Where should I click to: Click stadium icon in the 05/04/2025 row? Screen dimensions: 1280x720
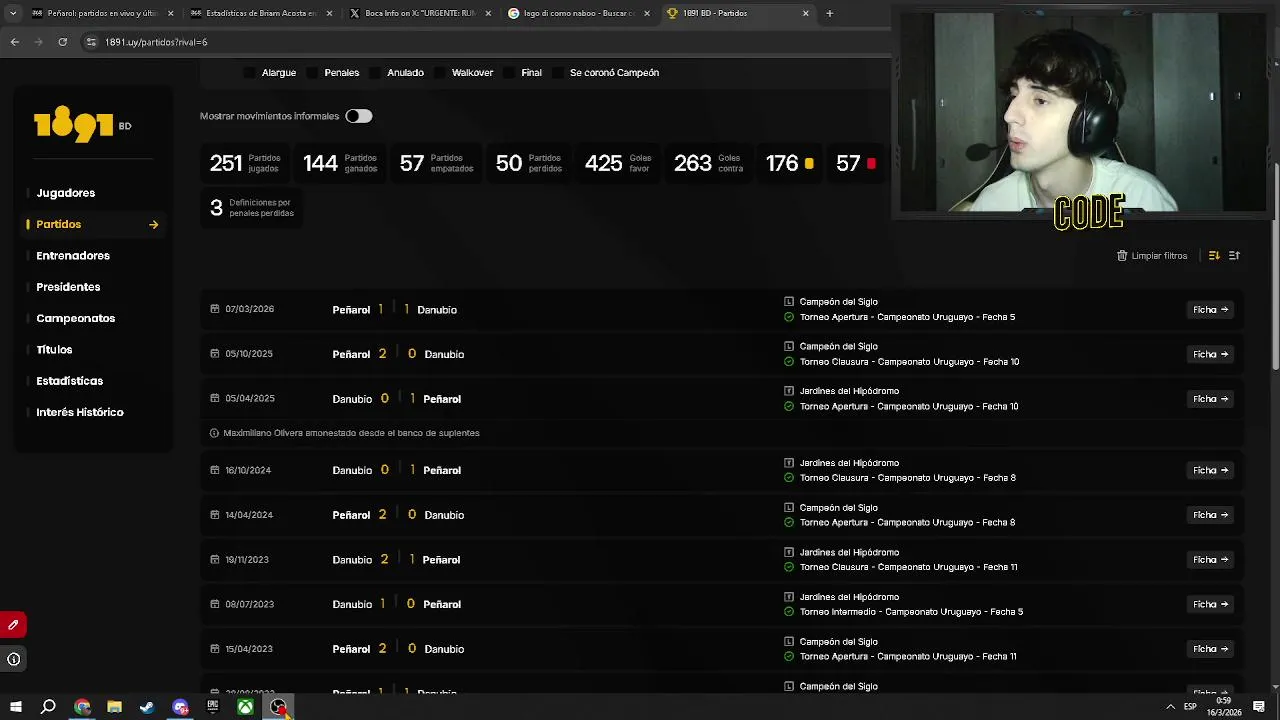789,391
